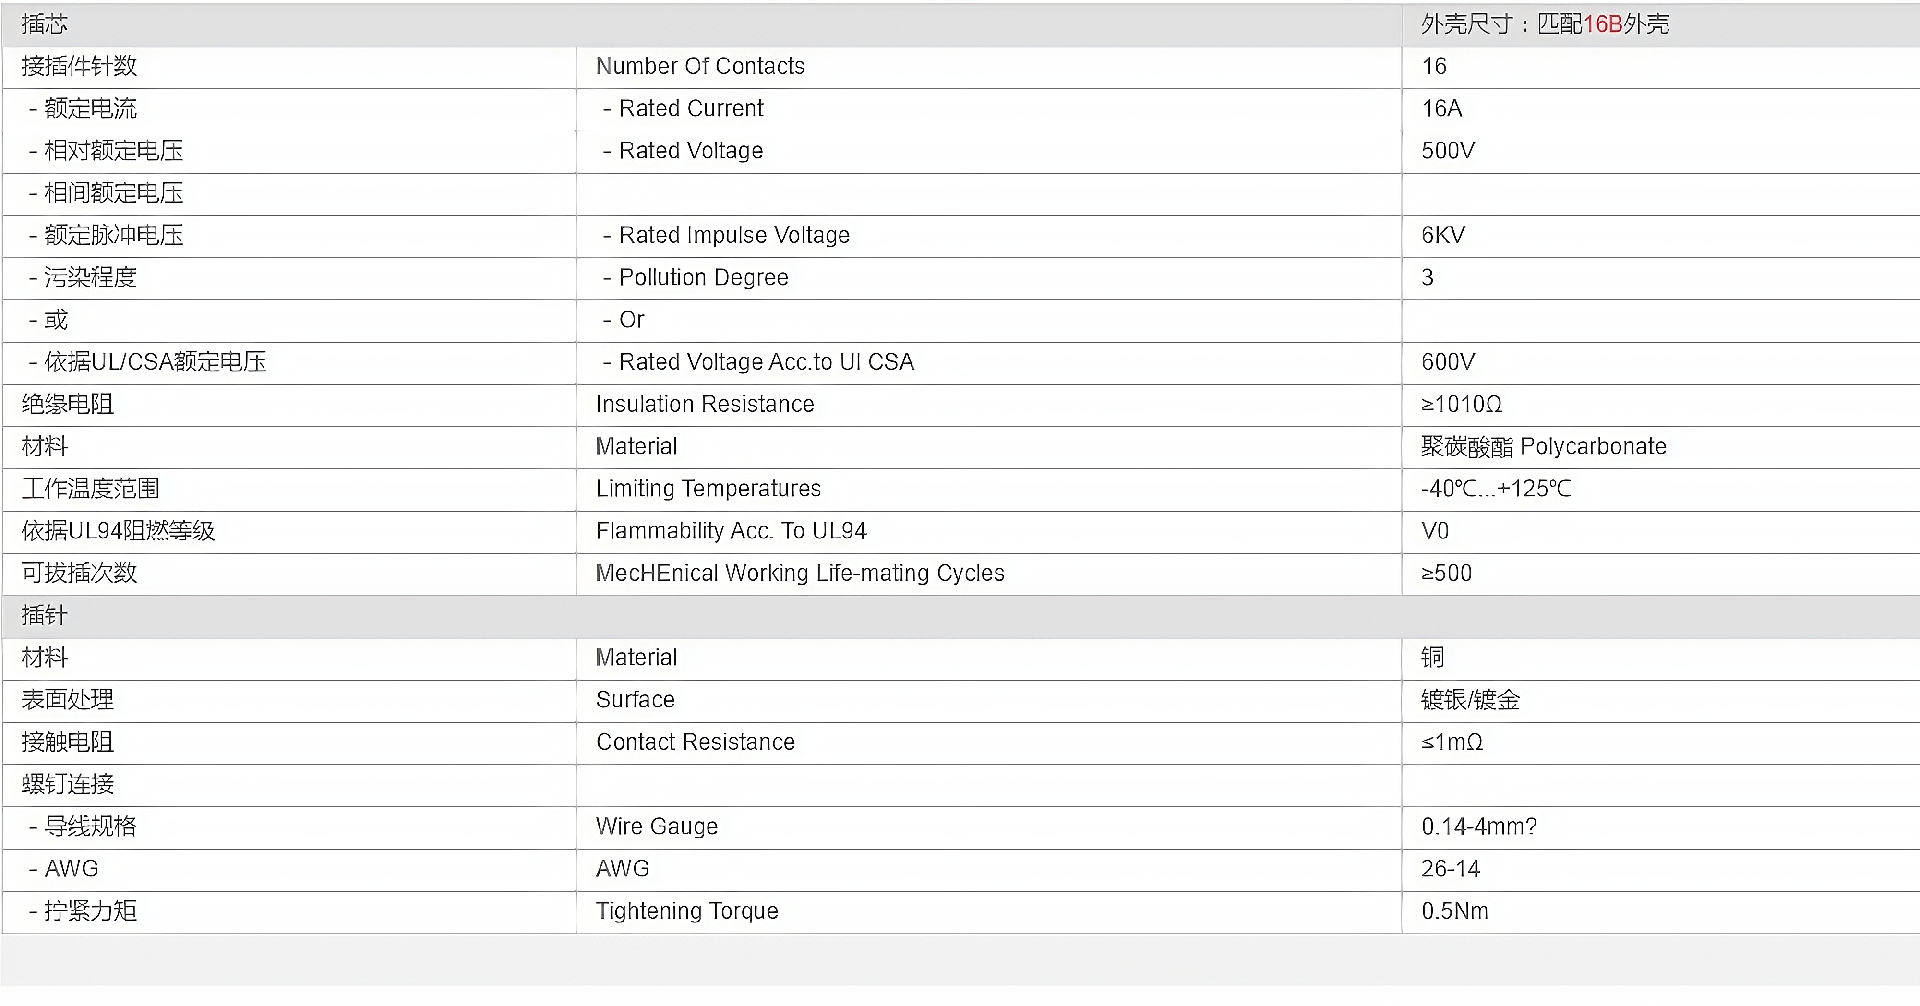Select the Number Of Contacts label
The image size is (1920, 1006).
point(700,66)
